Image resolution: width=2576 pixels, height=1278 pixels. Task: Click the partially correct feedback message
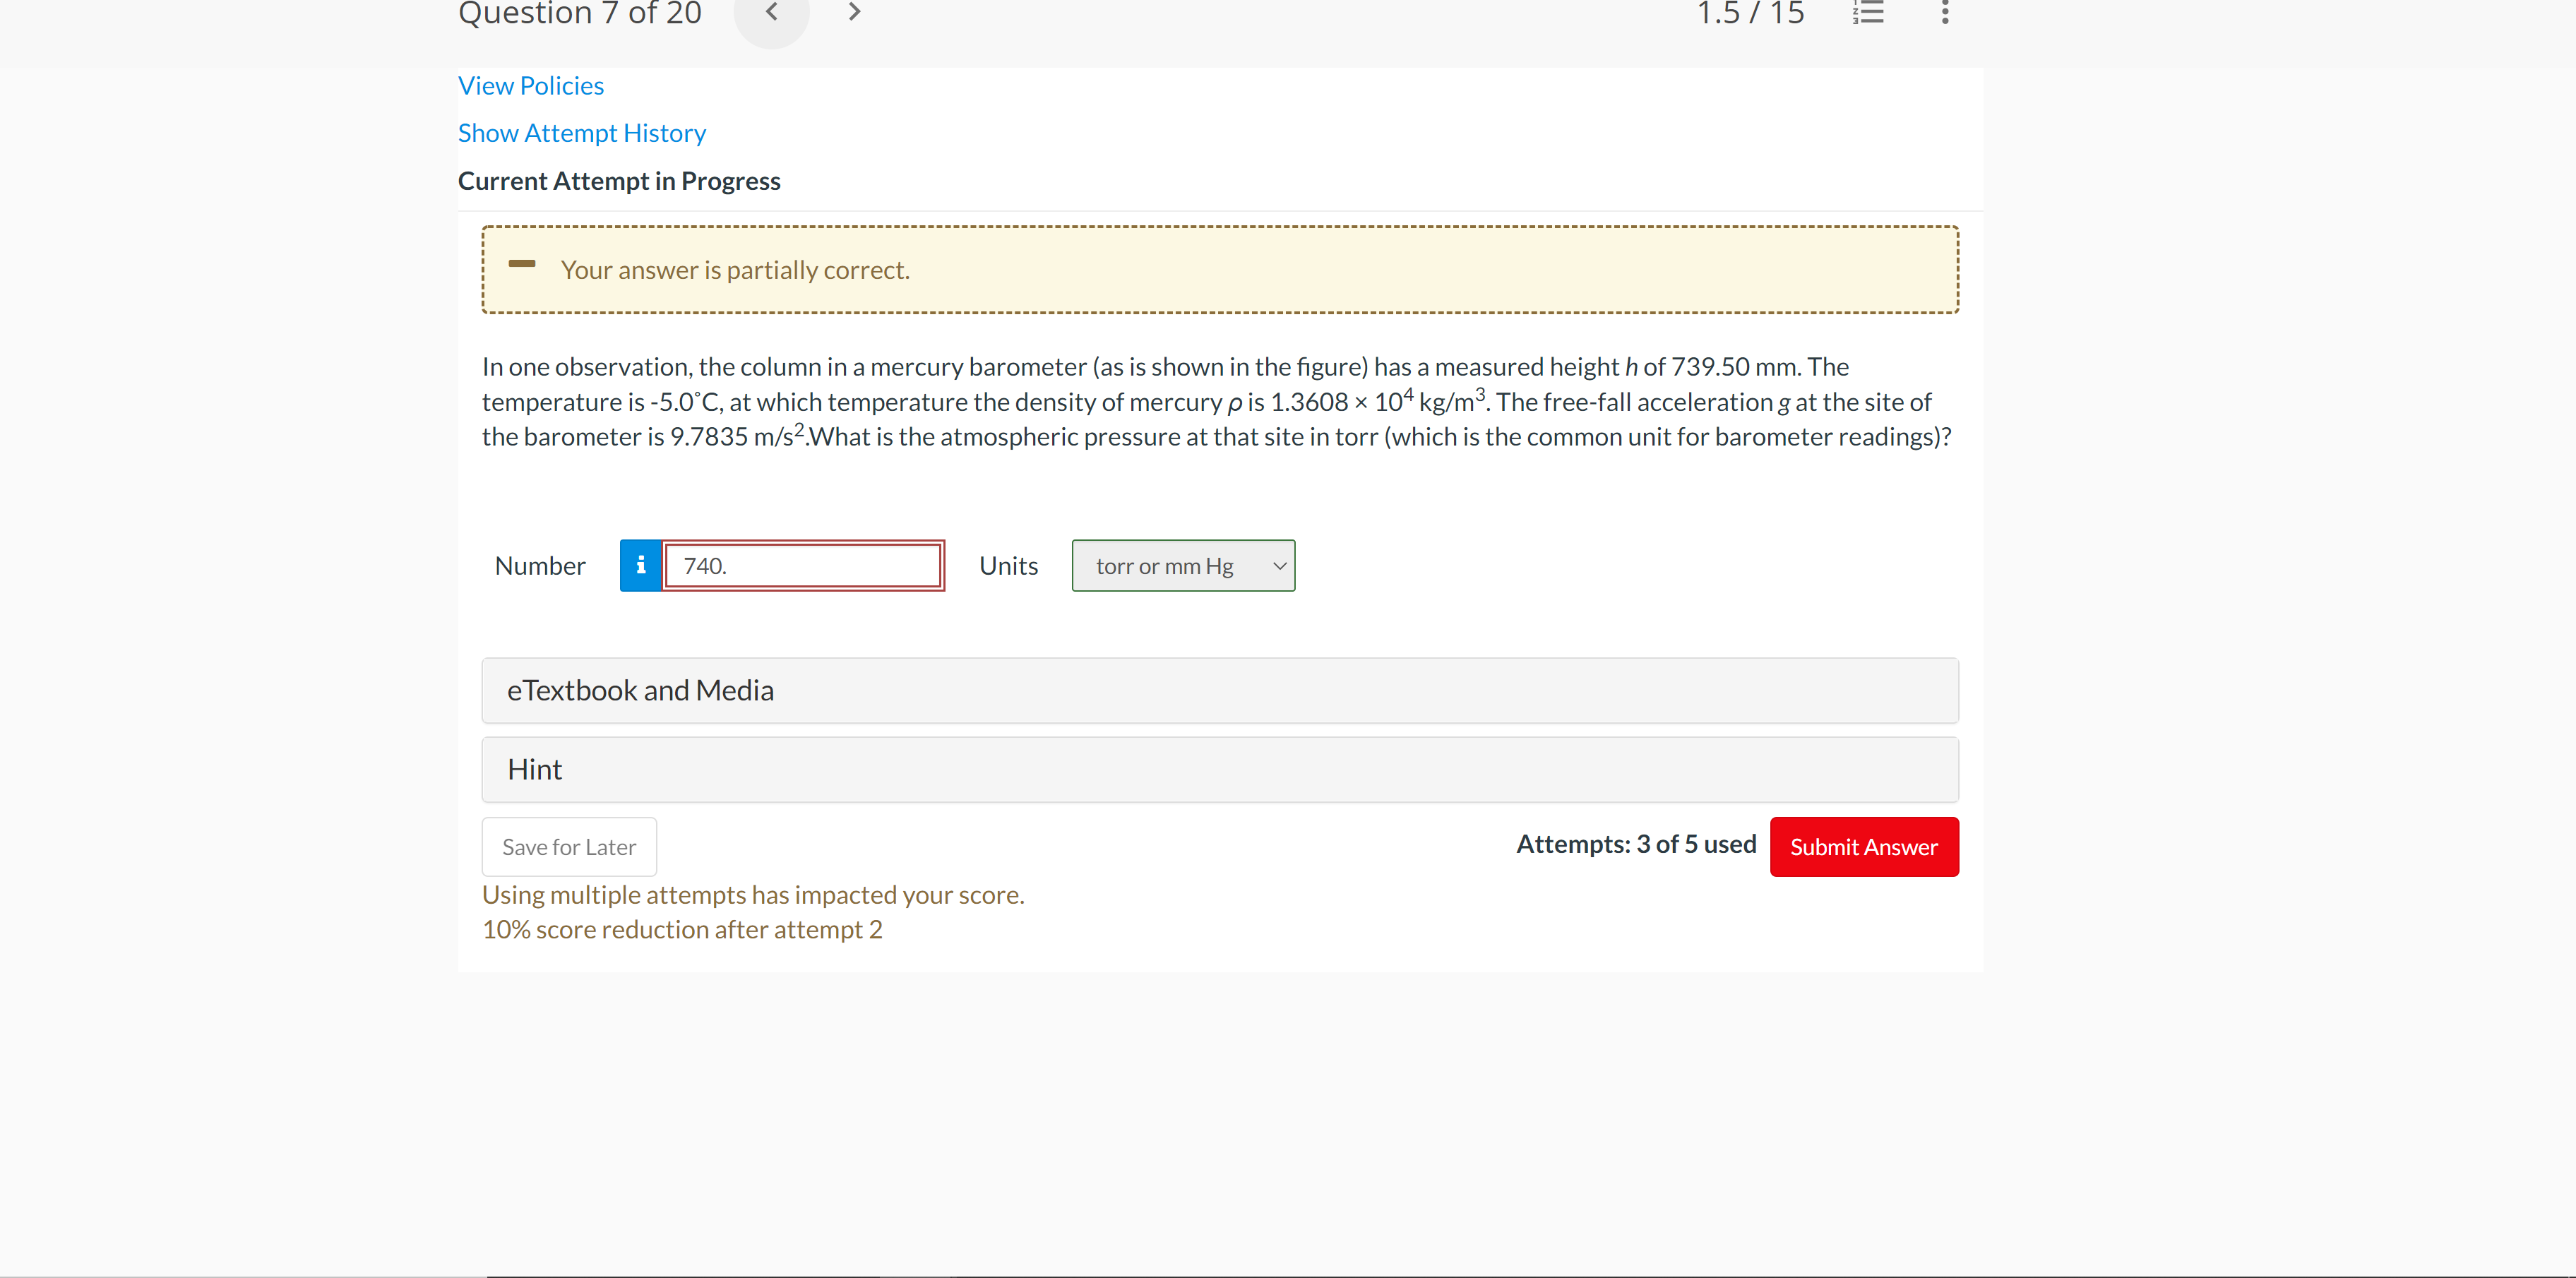(x=735, y=270)
